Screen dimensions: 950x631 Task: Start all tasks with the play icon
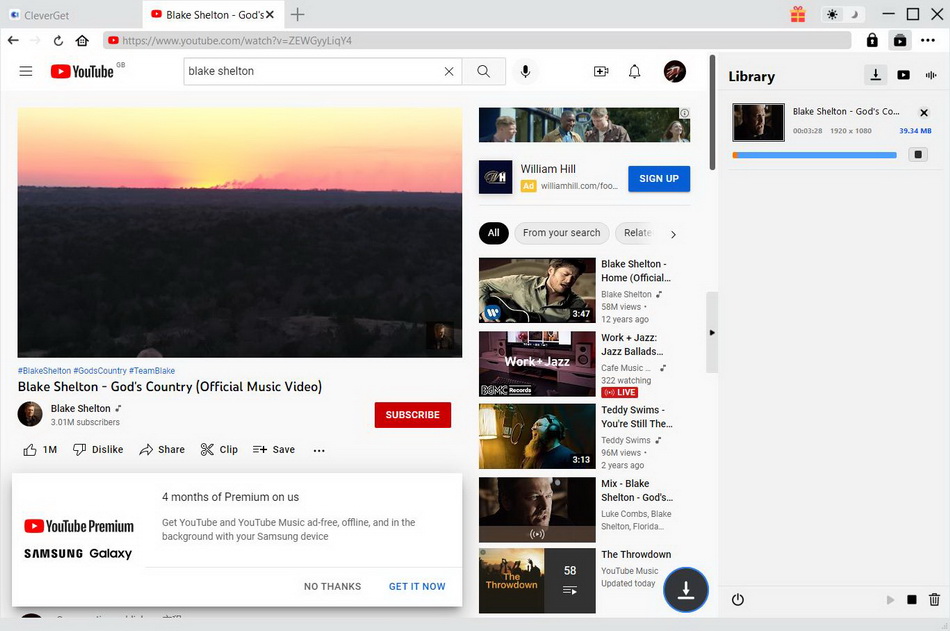point(890,599)
